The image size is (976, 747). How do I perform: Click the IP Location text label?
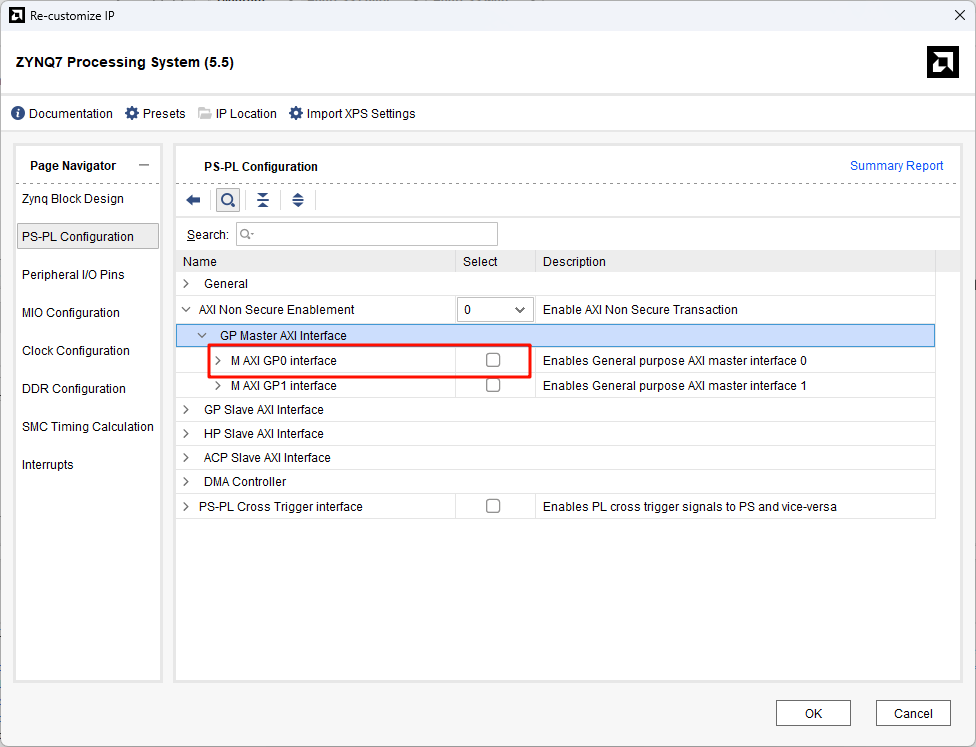pos(246,113)
